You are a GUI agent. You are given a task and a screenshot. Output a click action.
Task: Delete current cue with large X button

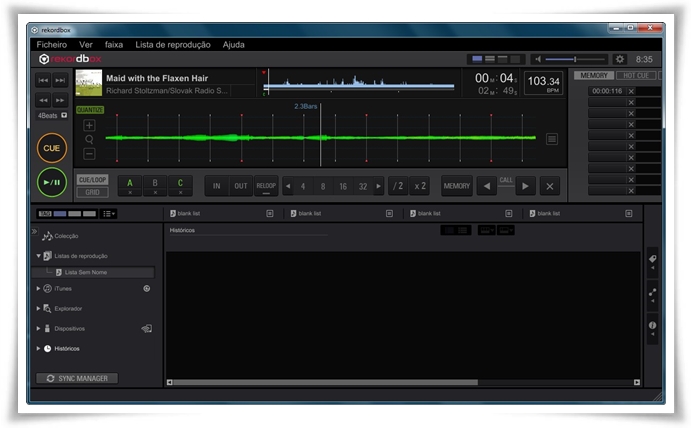point(550,186)
